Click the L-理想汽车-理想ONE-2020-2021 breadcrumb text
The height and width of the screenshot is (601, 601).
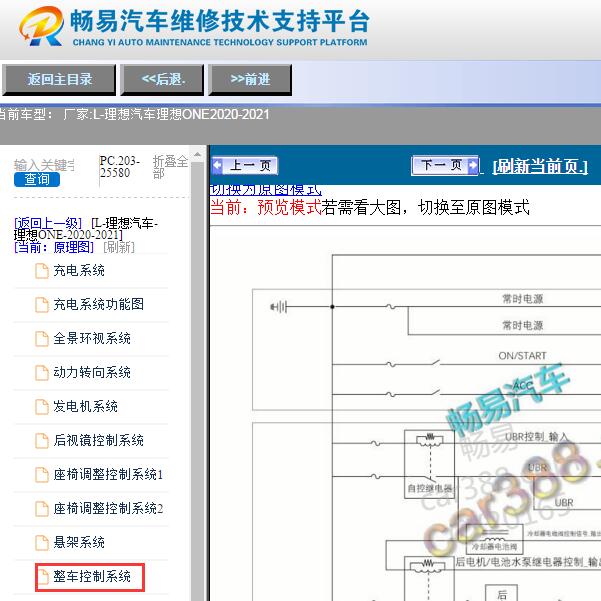coord(86,229)
